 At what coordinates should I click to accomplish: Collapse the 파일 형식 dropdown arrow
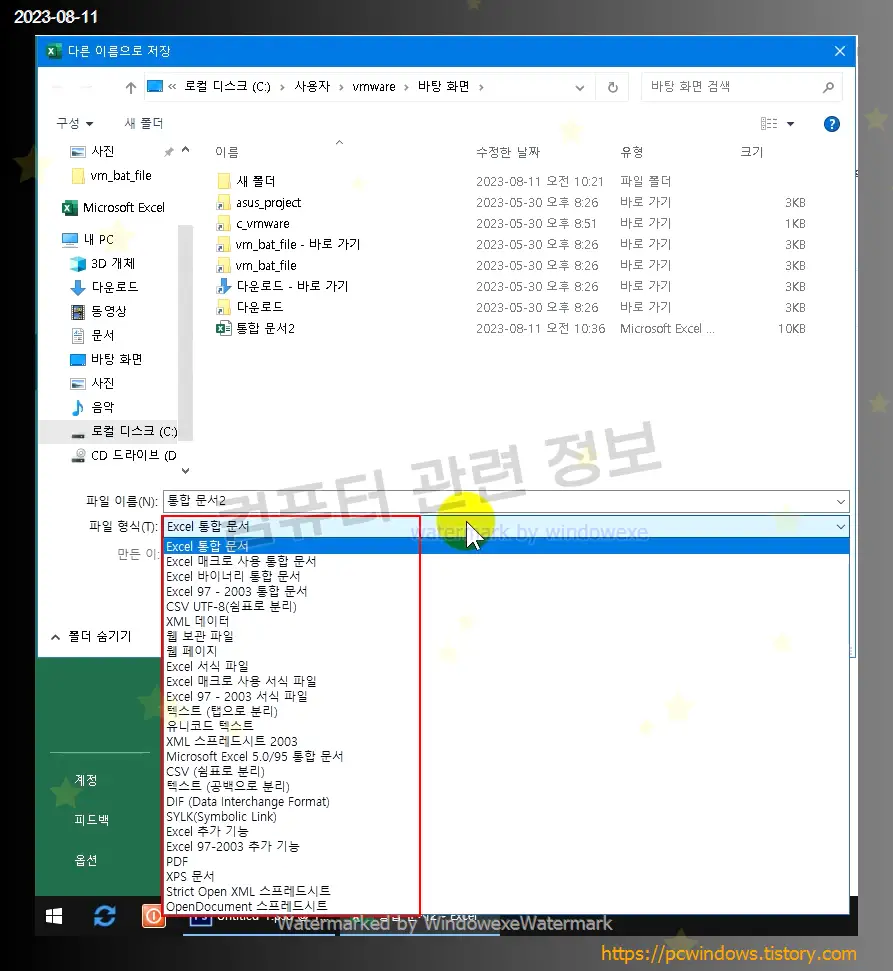point(840,527)
